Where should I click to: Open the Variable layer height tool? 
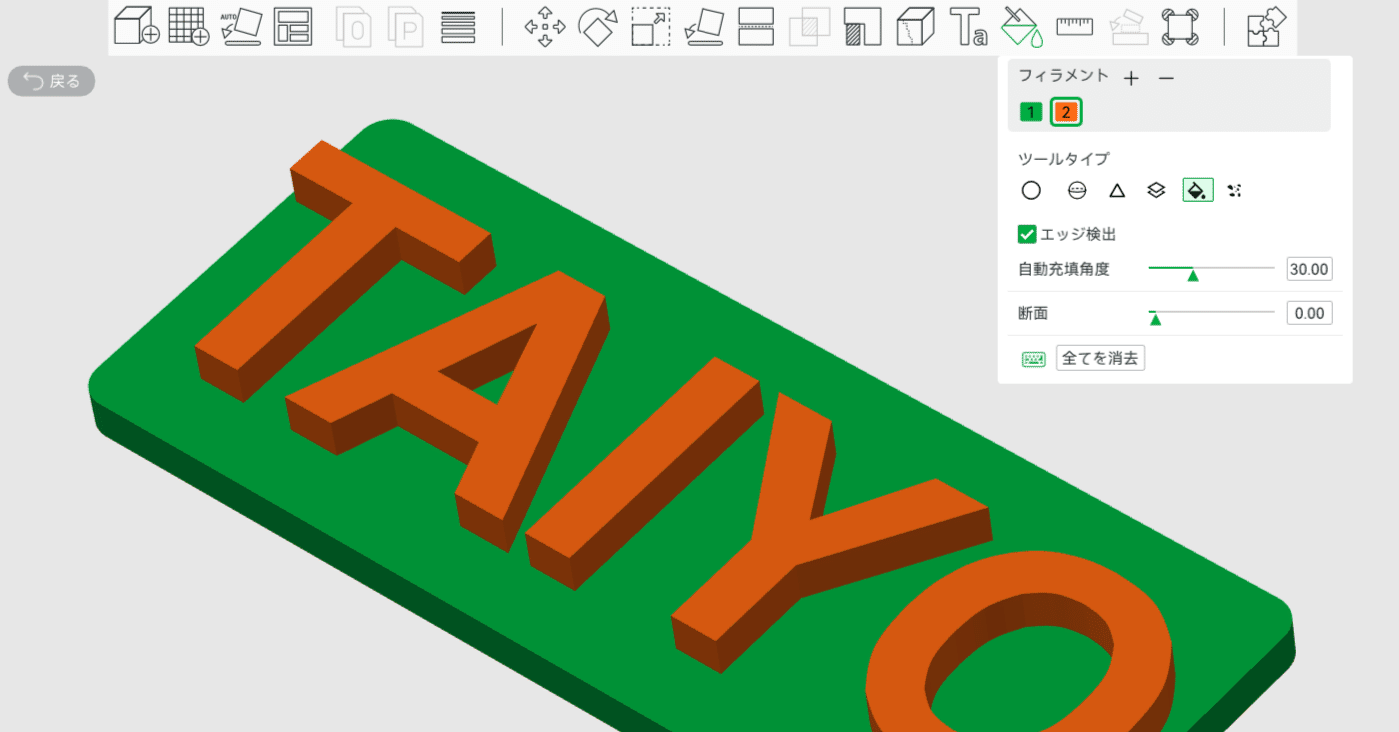coord(458,27)
